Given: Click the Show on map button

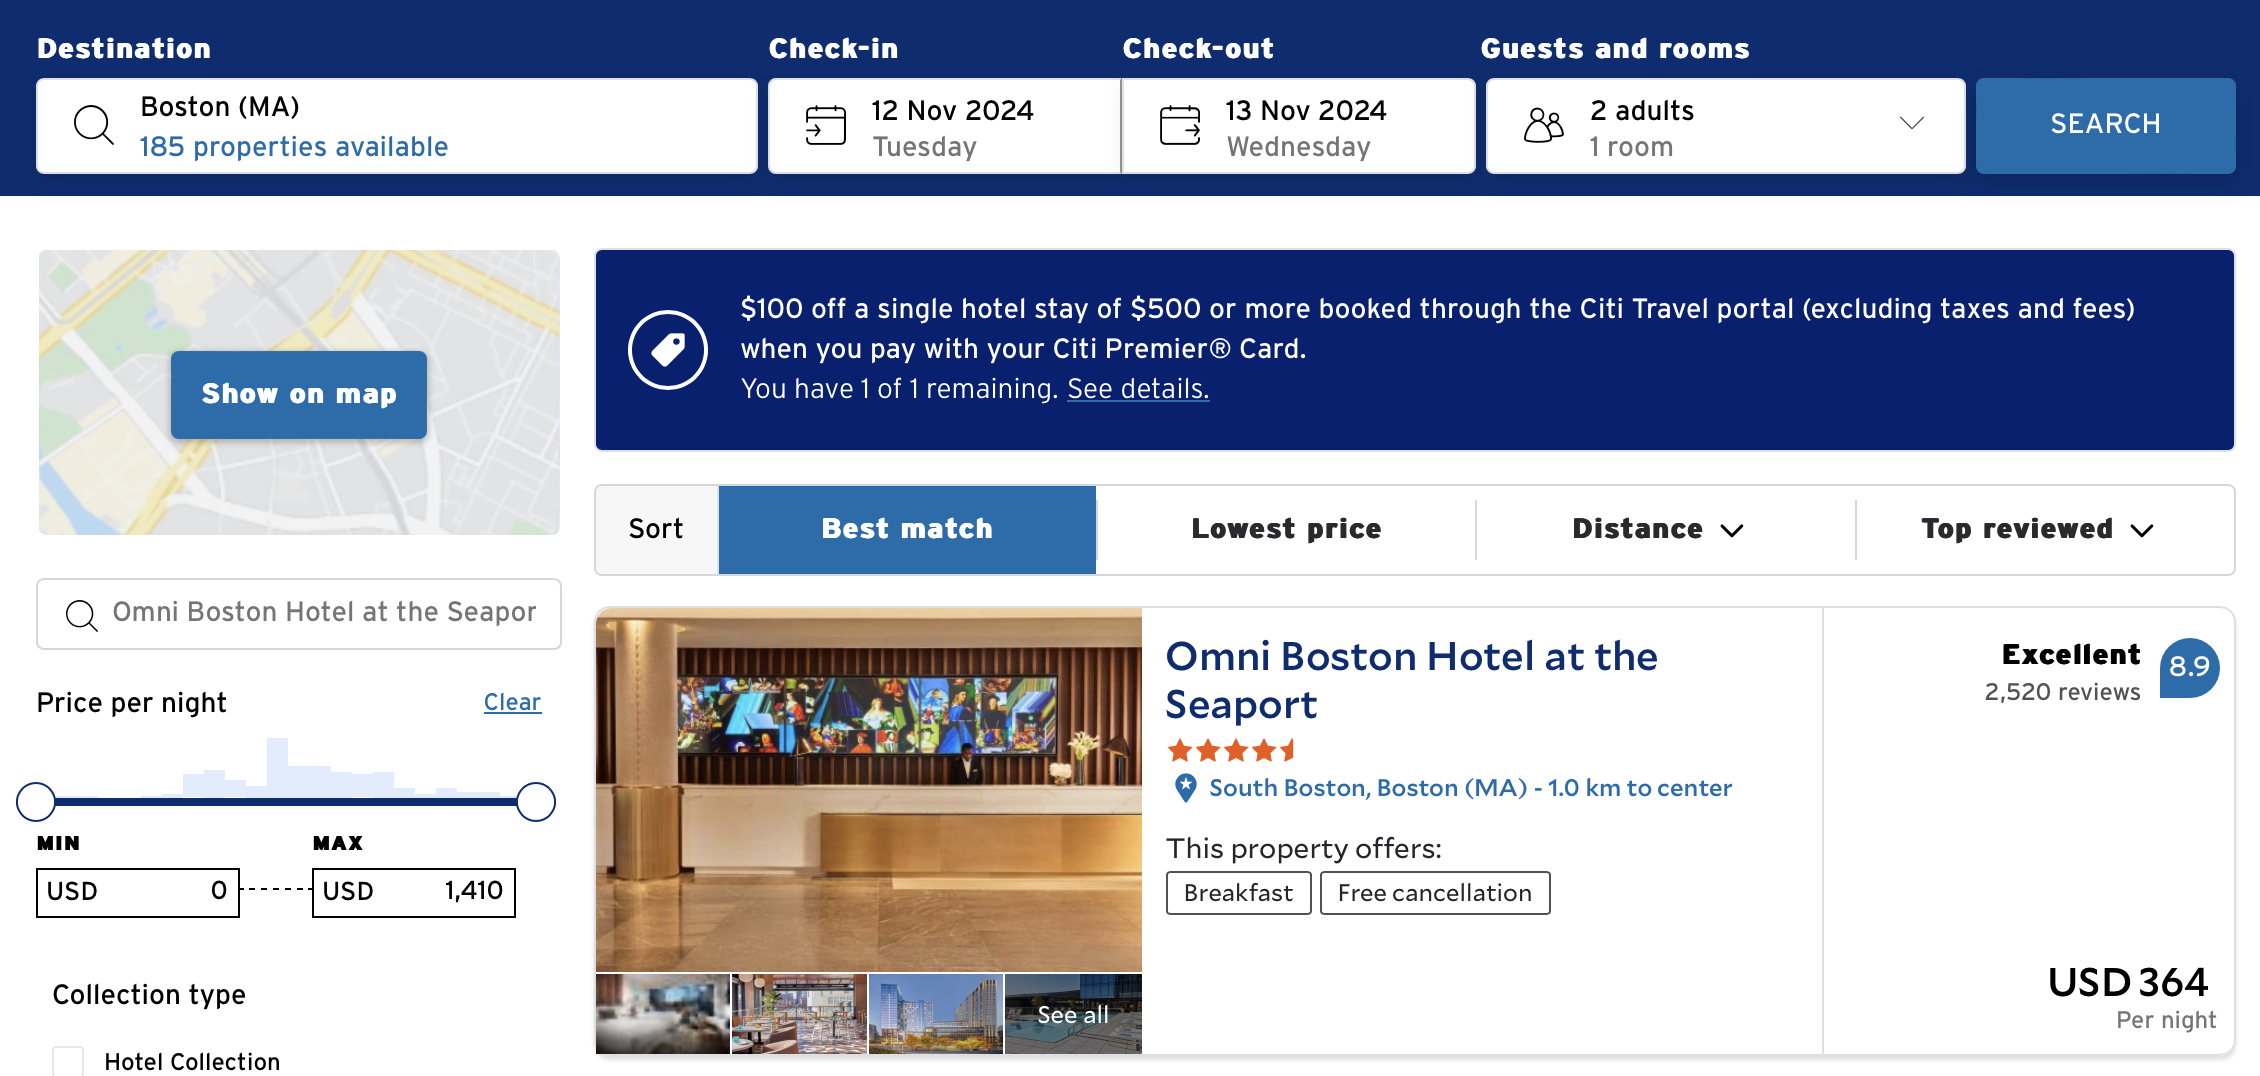Looking at the screenshot, I should (x=299, y=394).
